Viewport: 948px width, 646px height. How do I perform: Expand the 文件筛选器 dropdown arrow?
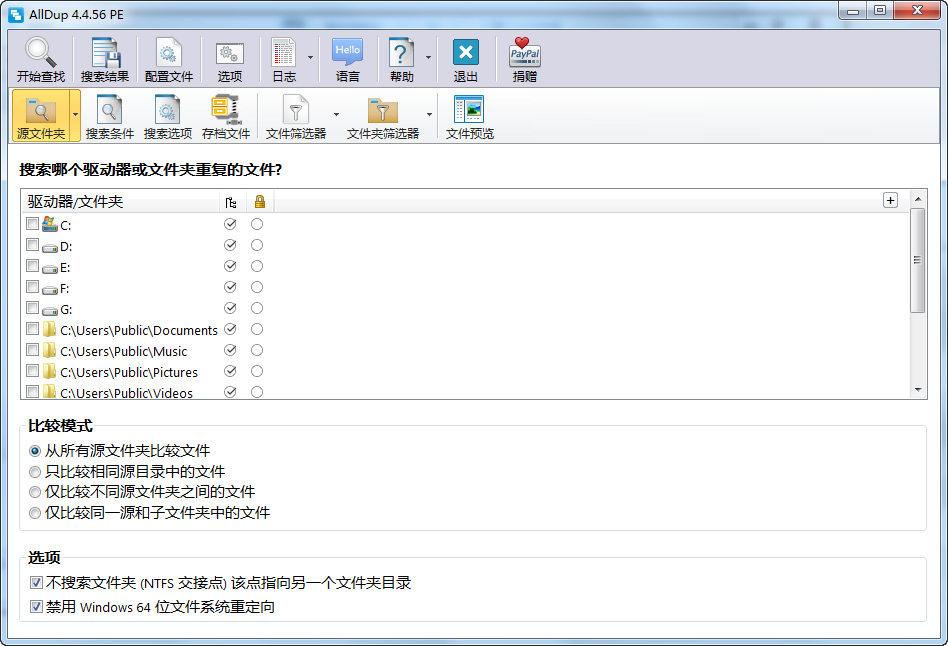pyautogui.click(x=336, y=114)
